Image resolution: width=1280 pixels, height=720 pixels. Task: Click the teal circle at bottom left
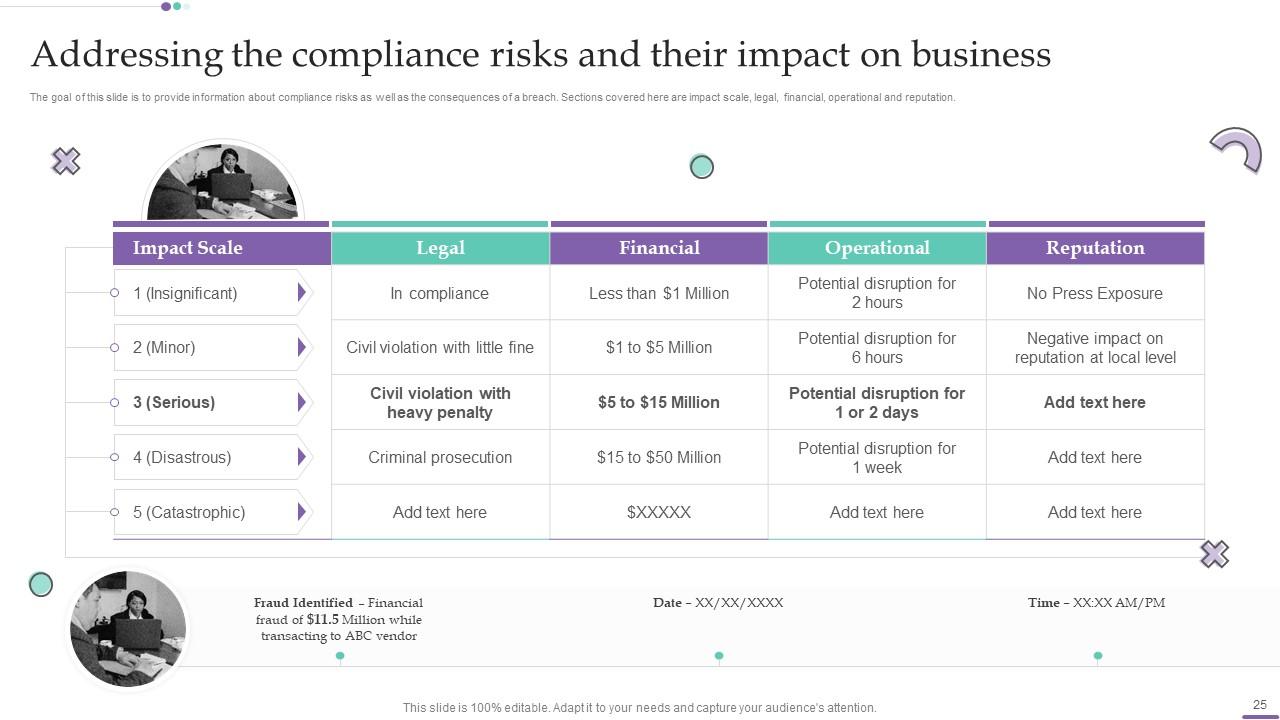tap(41, 584)
